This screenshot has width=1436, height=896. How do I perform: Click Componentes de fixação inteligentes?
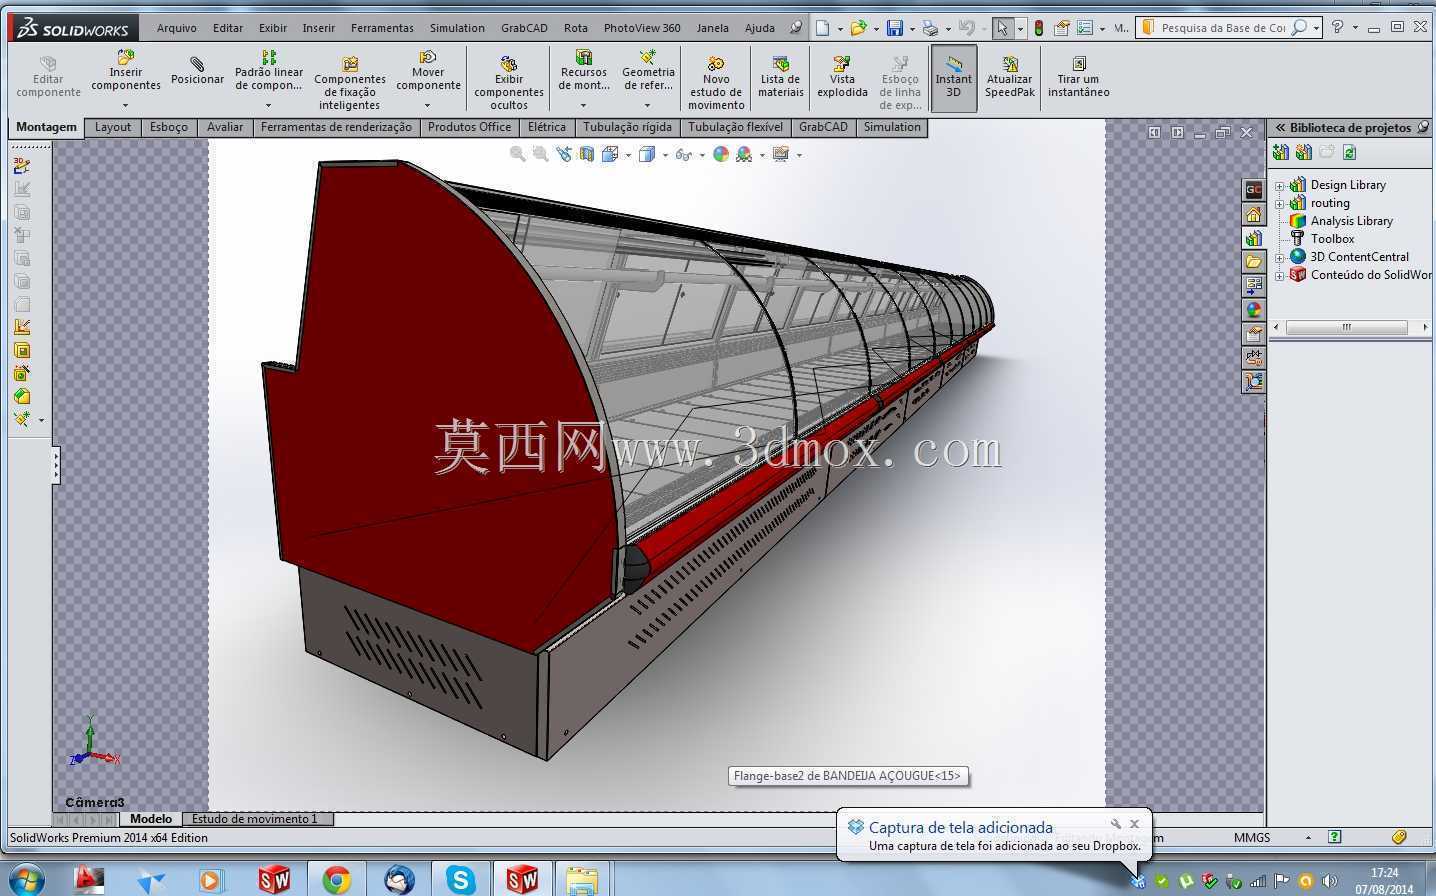(349, 82)
